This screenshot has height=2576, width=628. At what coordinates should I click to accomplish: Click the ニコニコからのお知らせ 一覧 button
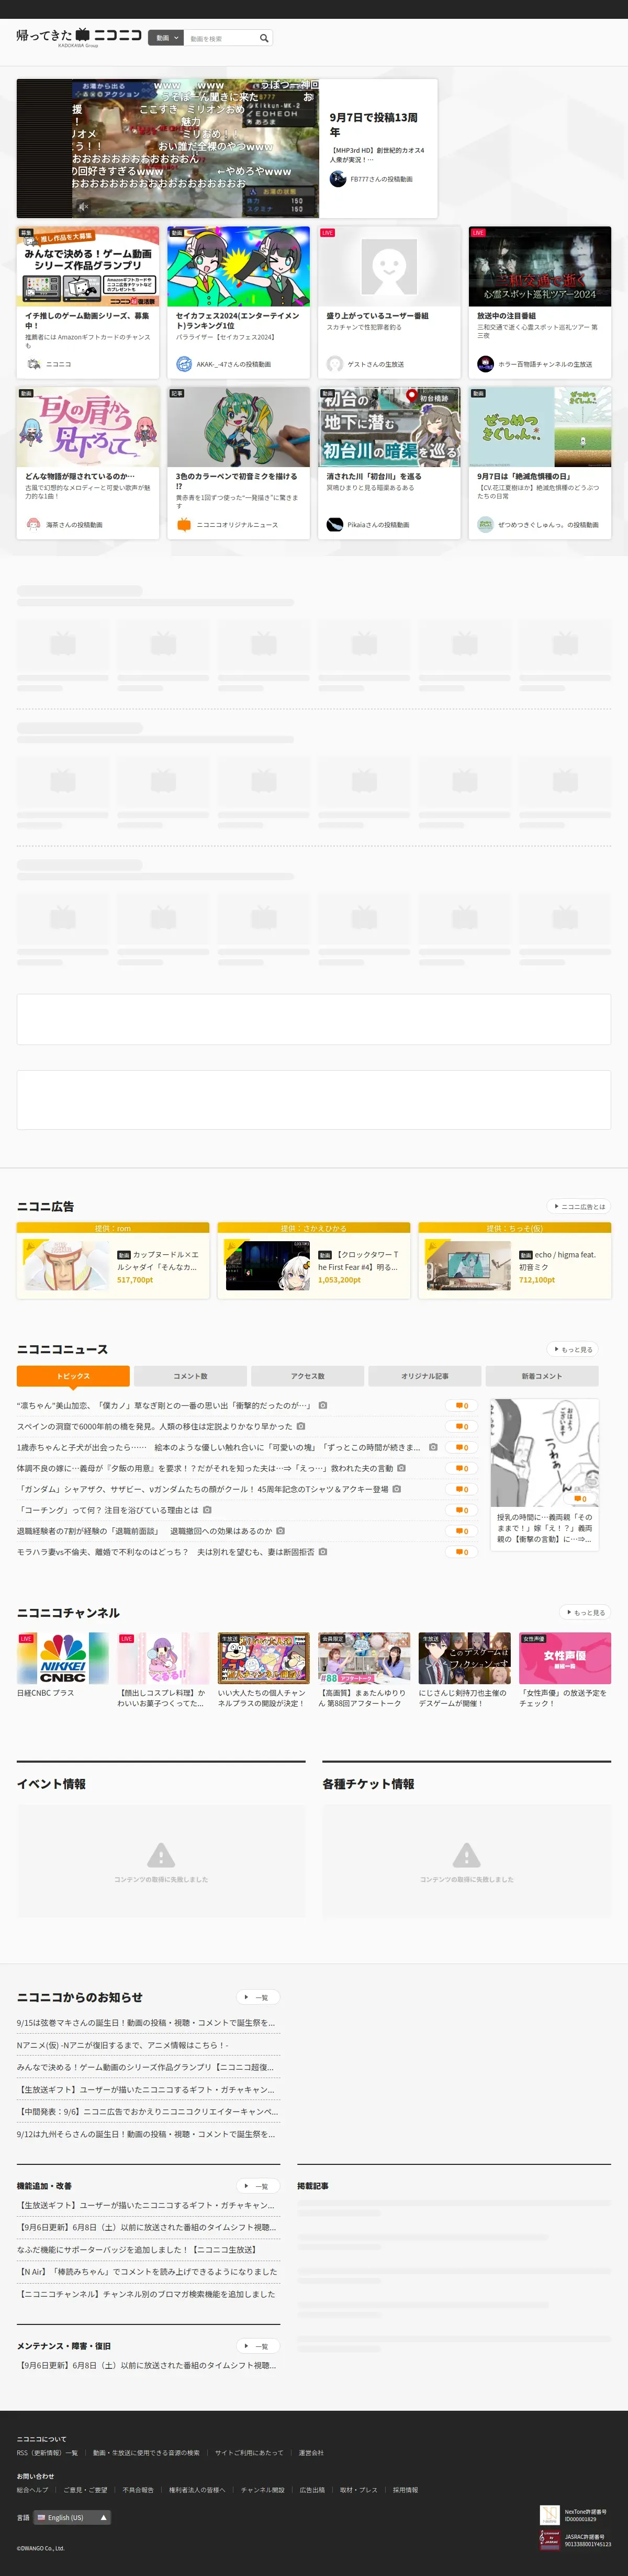258,1997
